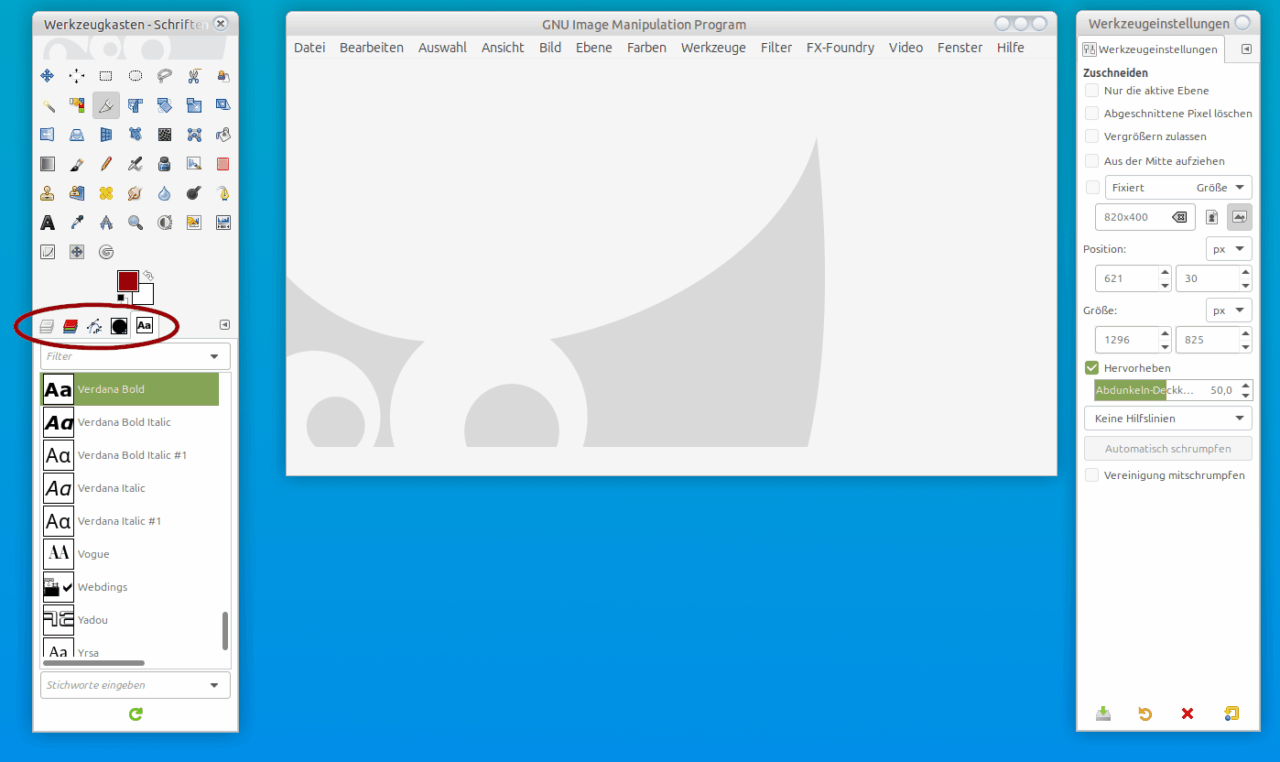Screen dimensions: 1280x762
Task: Click the 'Automatisch schrumpfen' button
Action: pos(1168,448)
